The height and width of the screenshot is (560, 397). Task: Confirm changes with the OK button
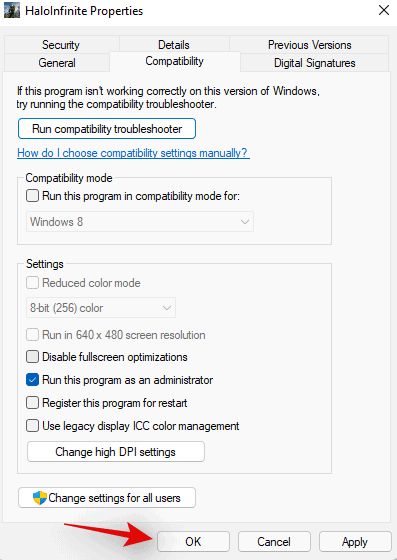[193, 542]
